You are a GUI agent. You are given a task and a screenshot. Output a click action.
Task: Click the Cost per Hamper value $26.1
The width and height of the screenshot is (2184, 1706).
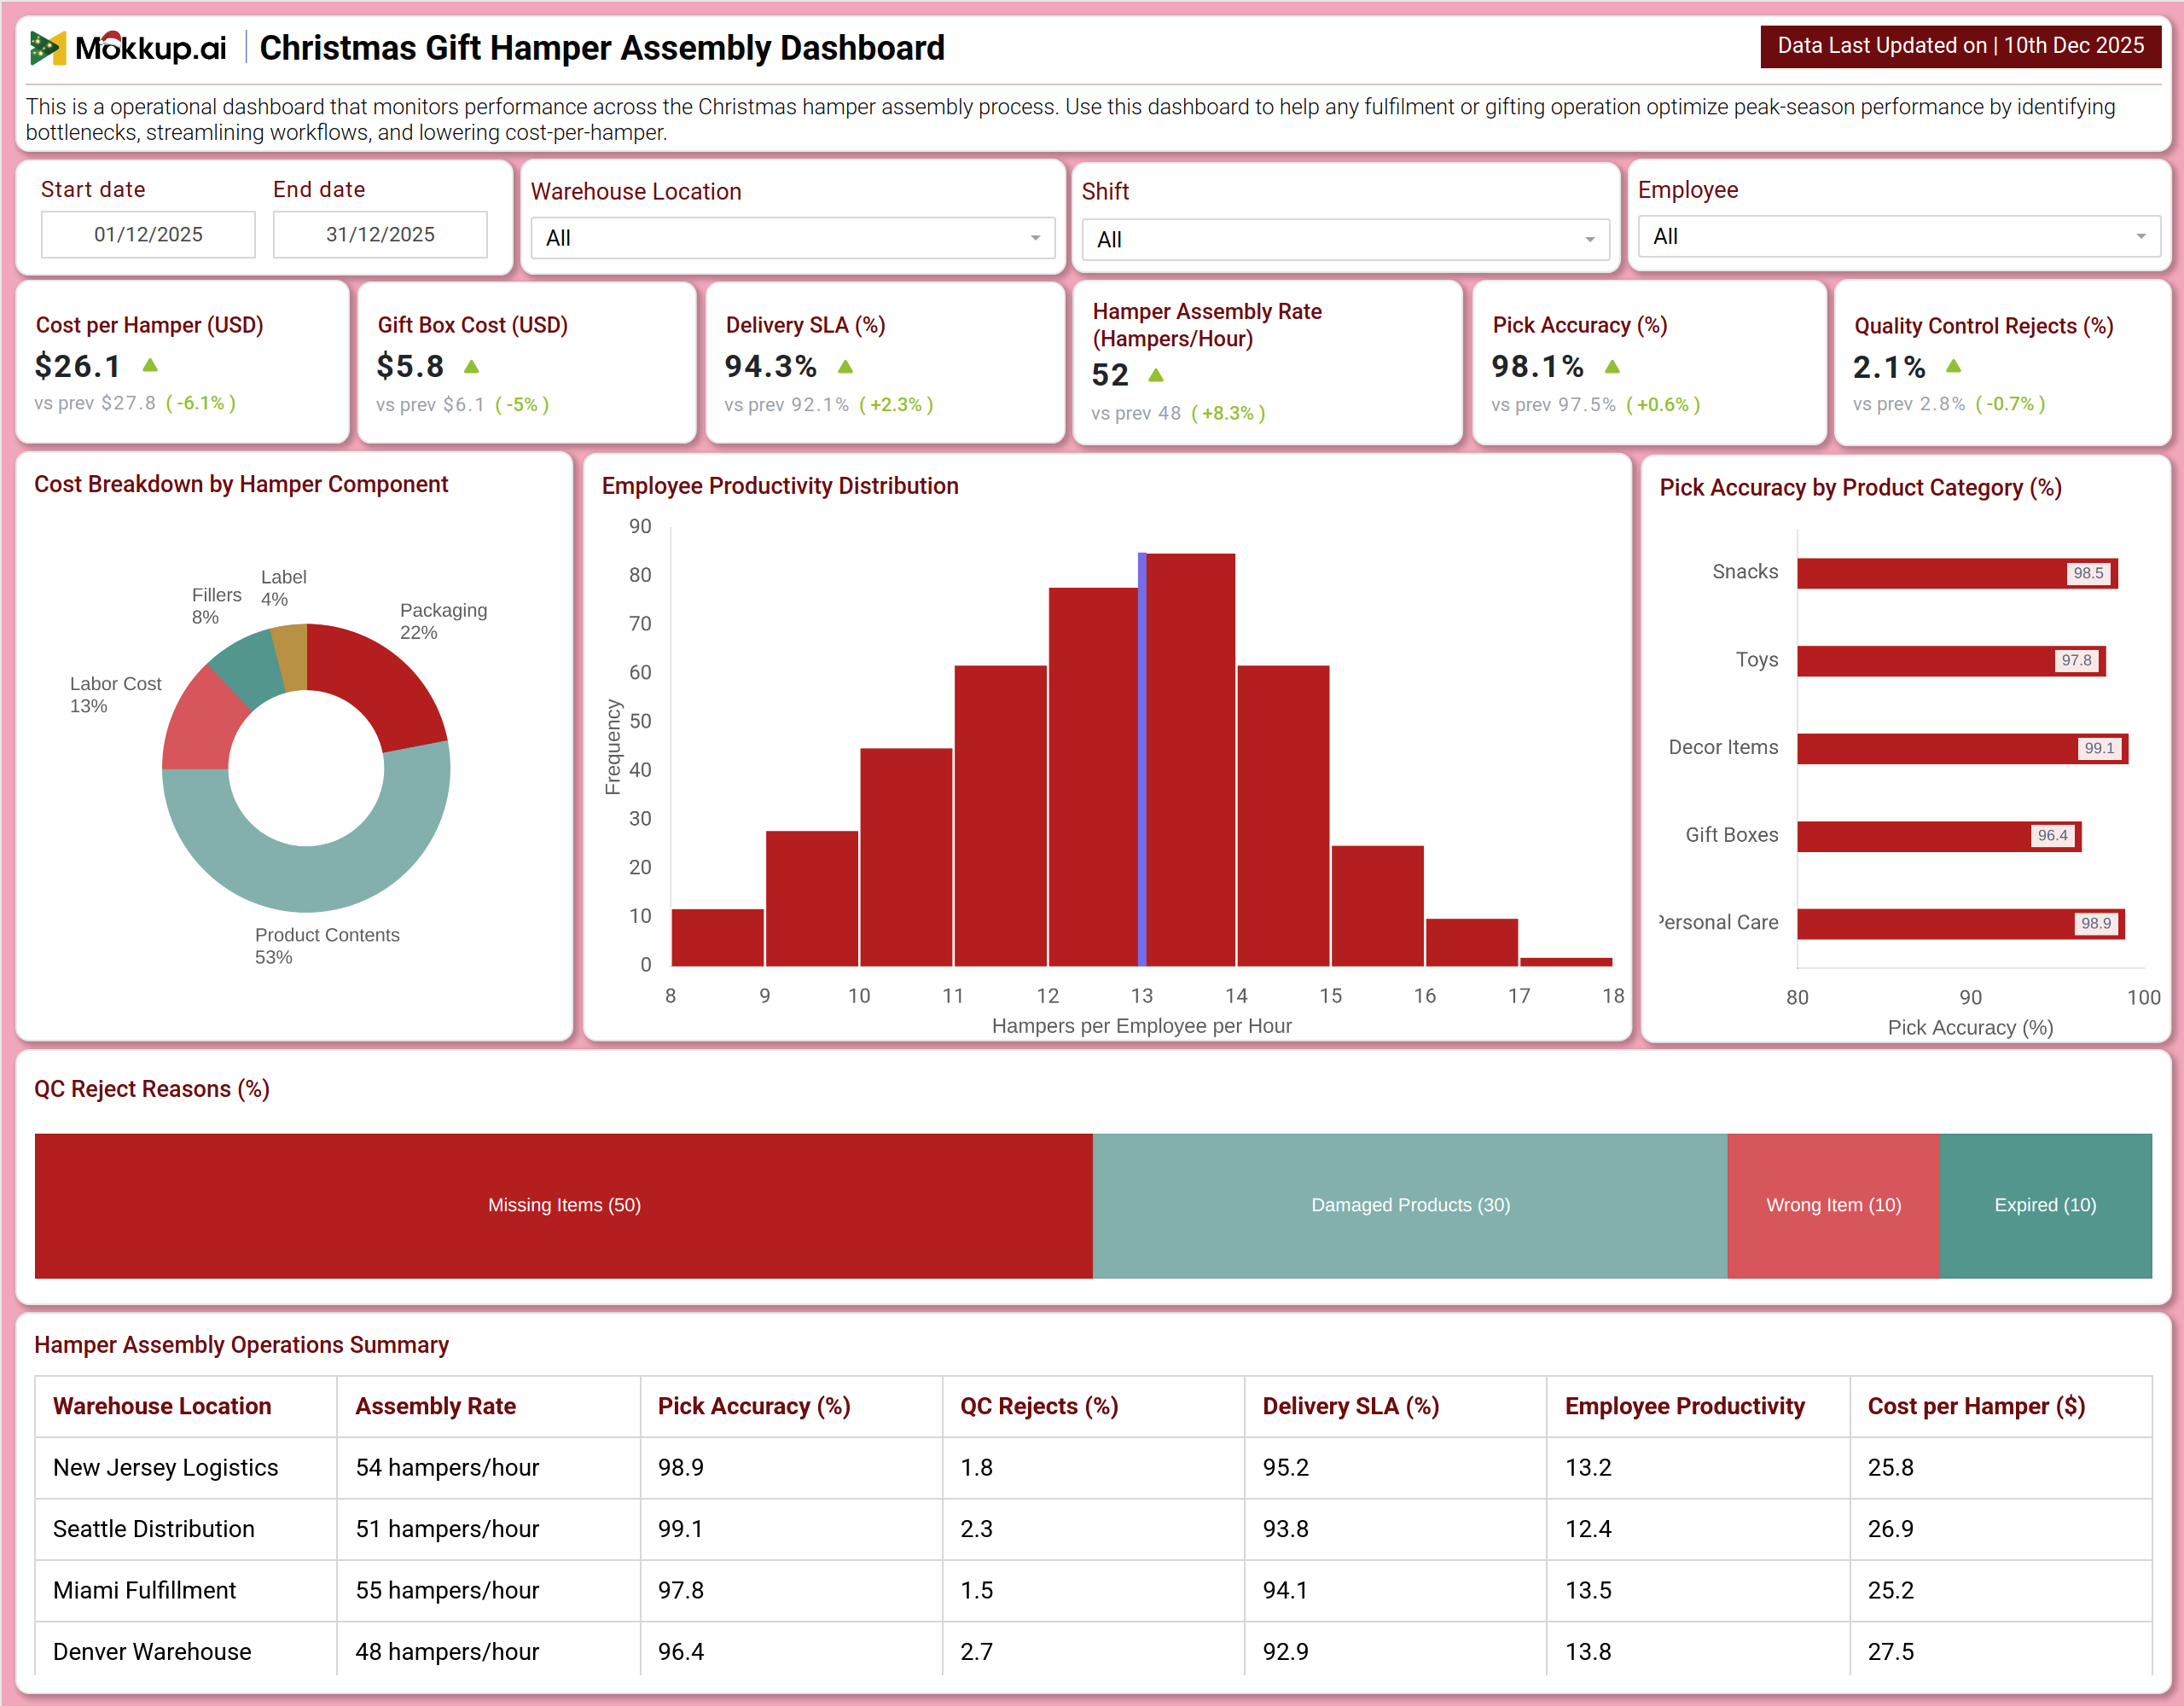[78, 366]
